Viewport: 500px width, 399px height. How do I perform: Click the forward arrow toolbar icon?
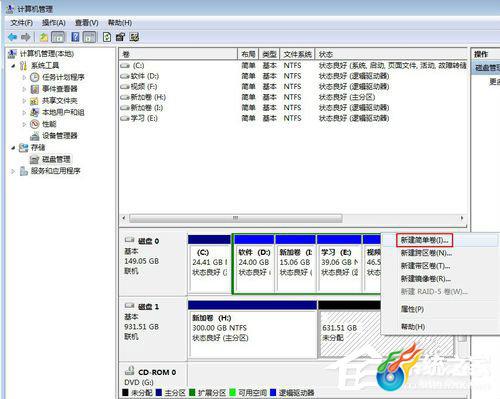click(x=26, y=37)
